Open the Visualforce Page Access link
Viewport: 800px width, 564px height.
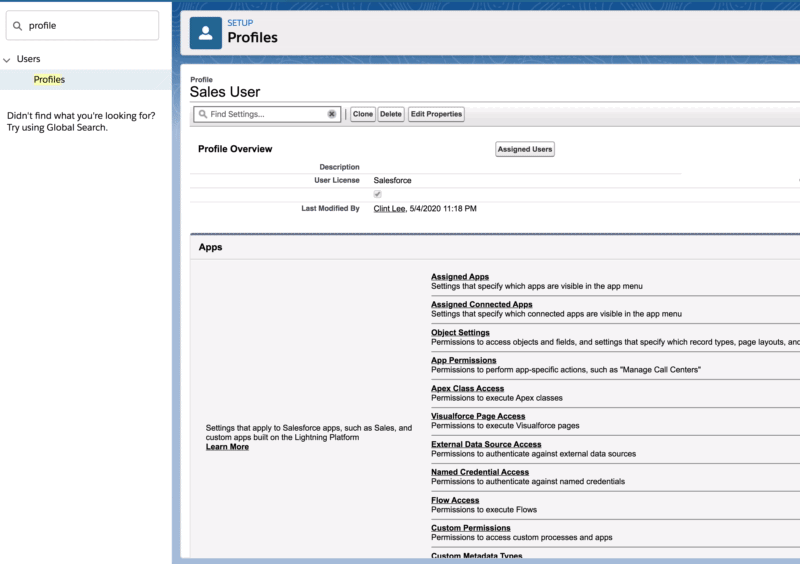point(478,416)
